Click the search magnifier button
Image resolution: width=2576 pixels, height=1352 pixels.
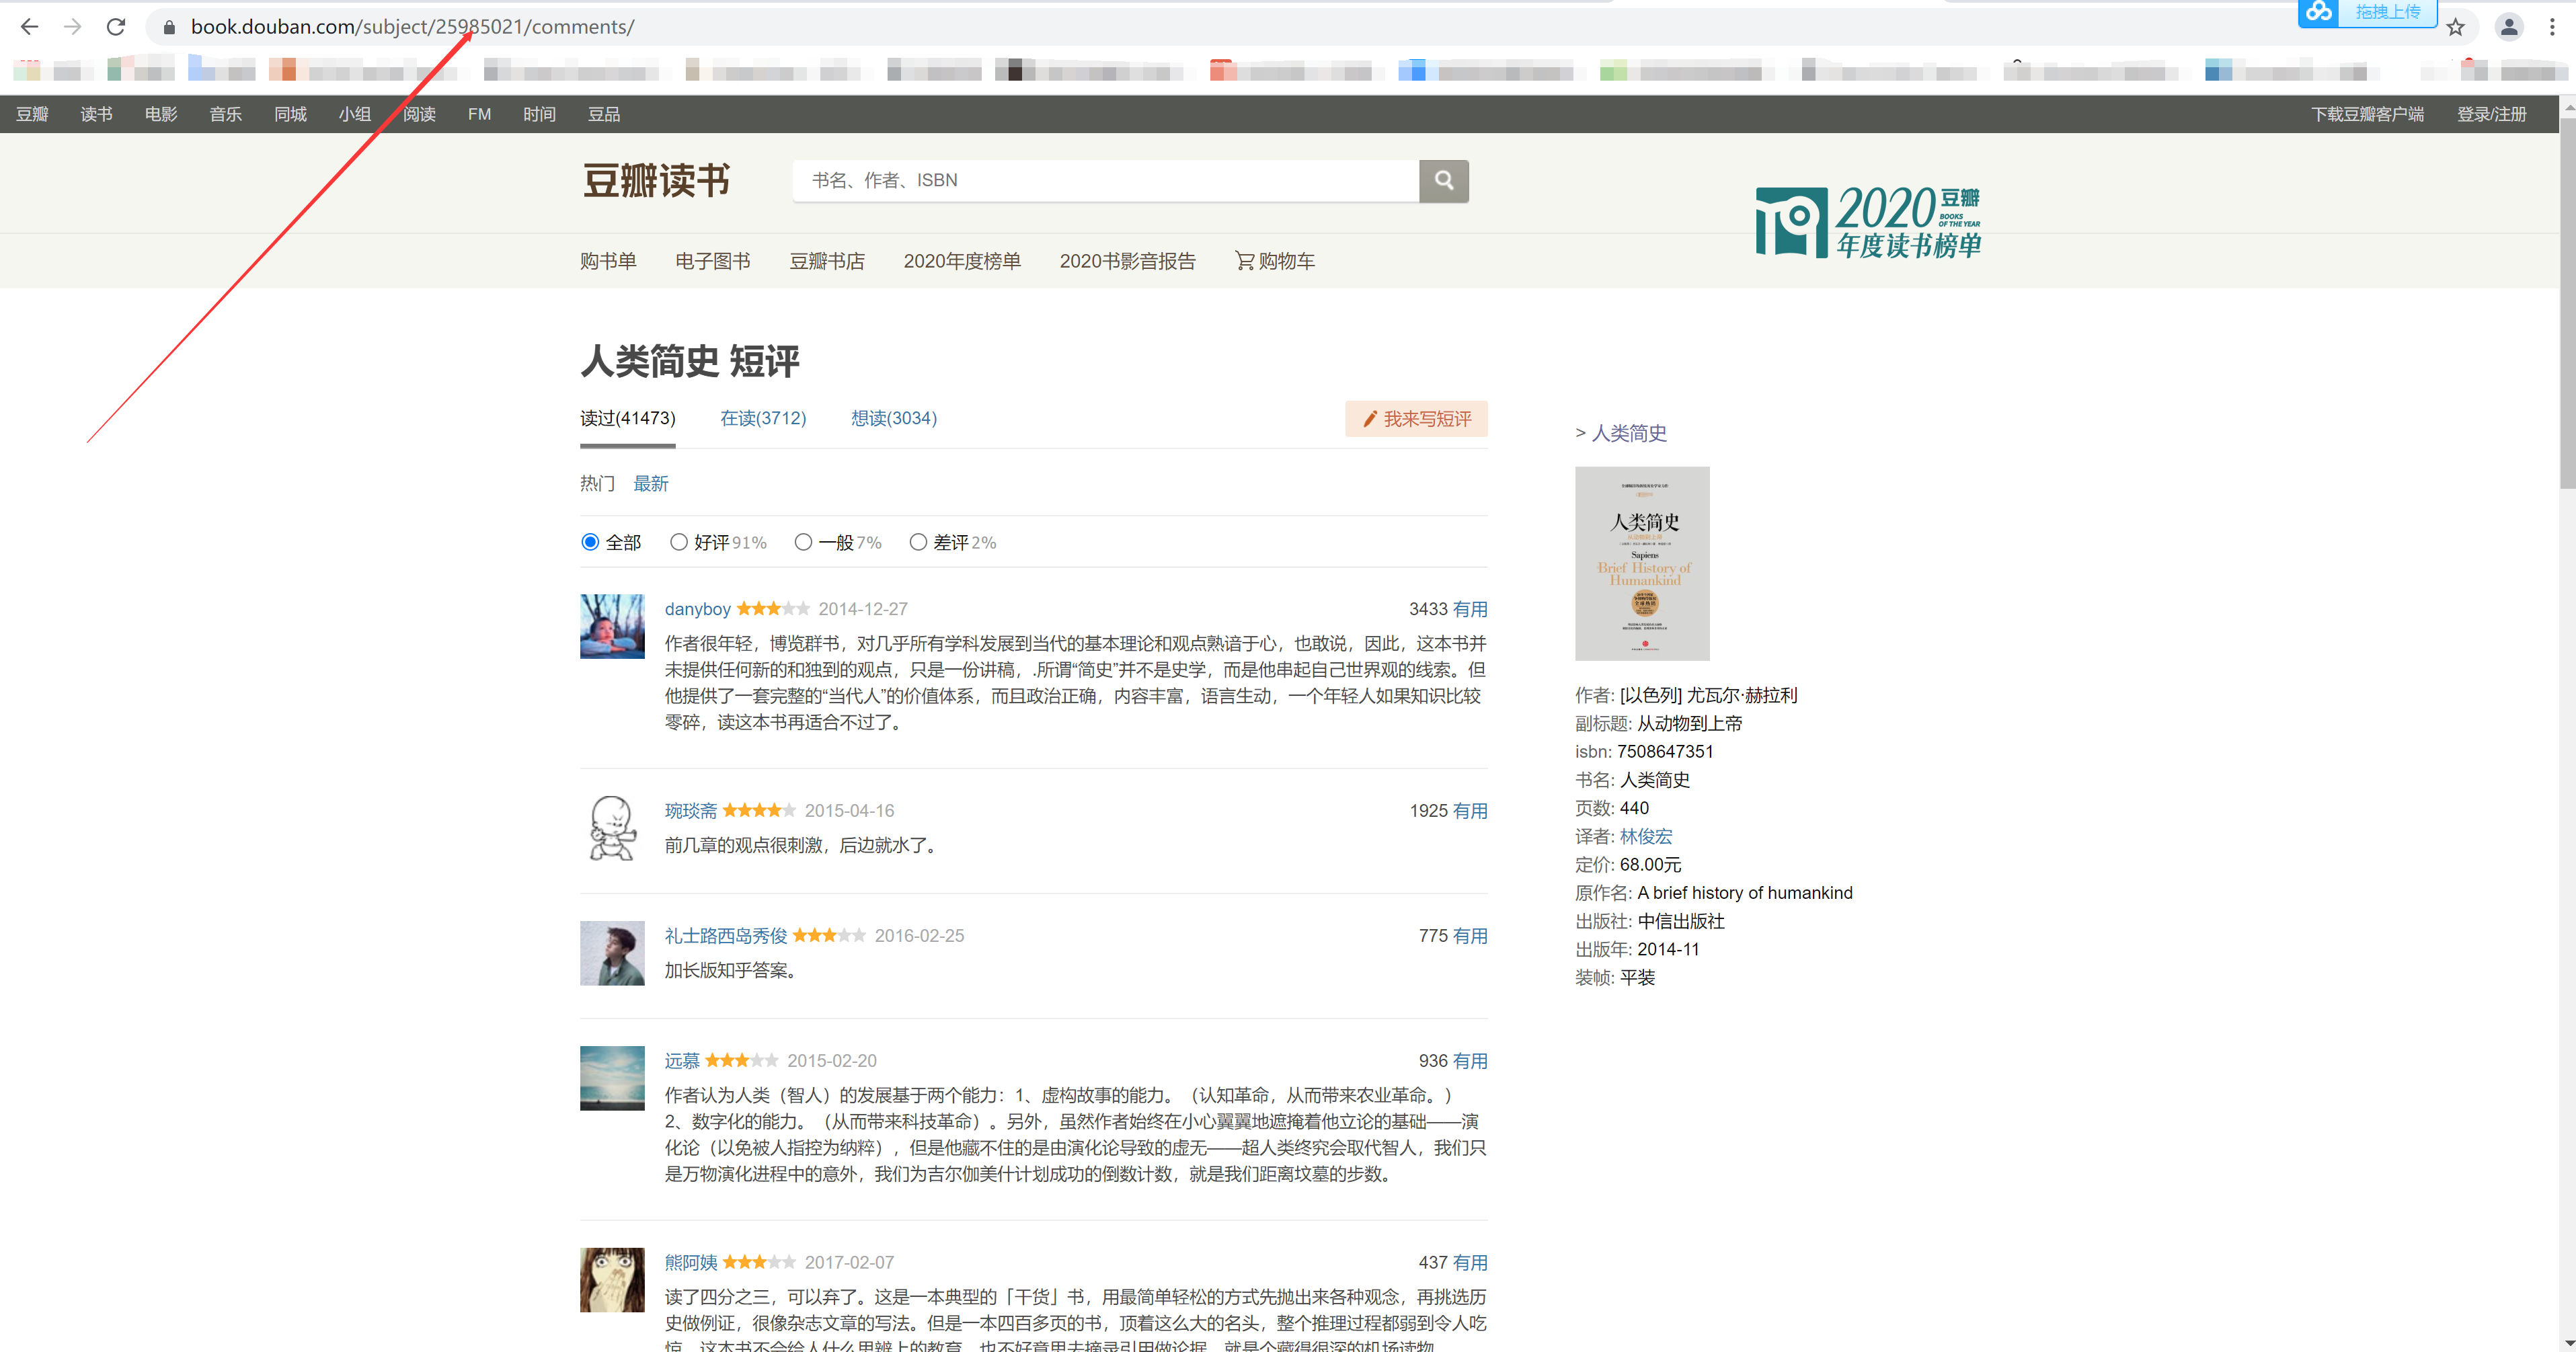point(1443,180)
